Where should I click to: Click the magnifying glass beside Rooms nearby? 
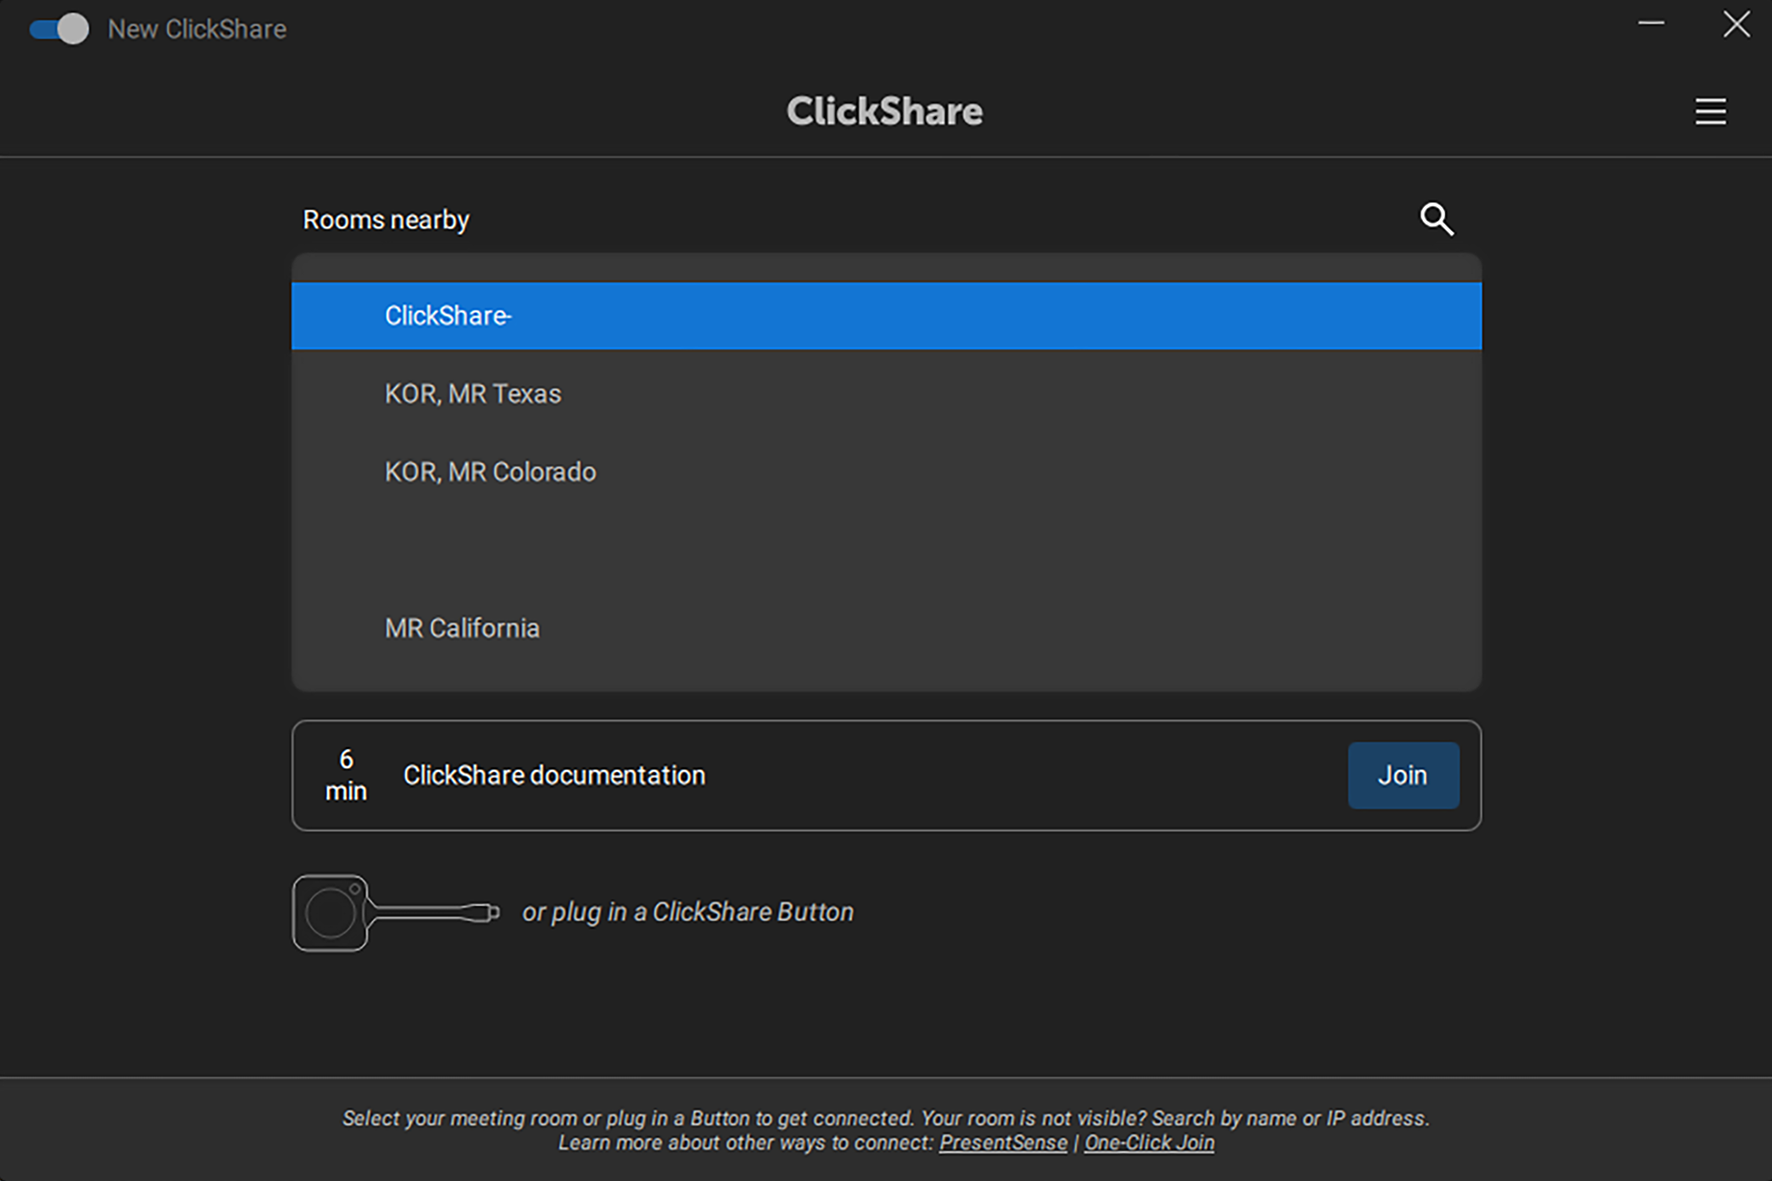coord(1437,219)
